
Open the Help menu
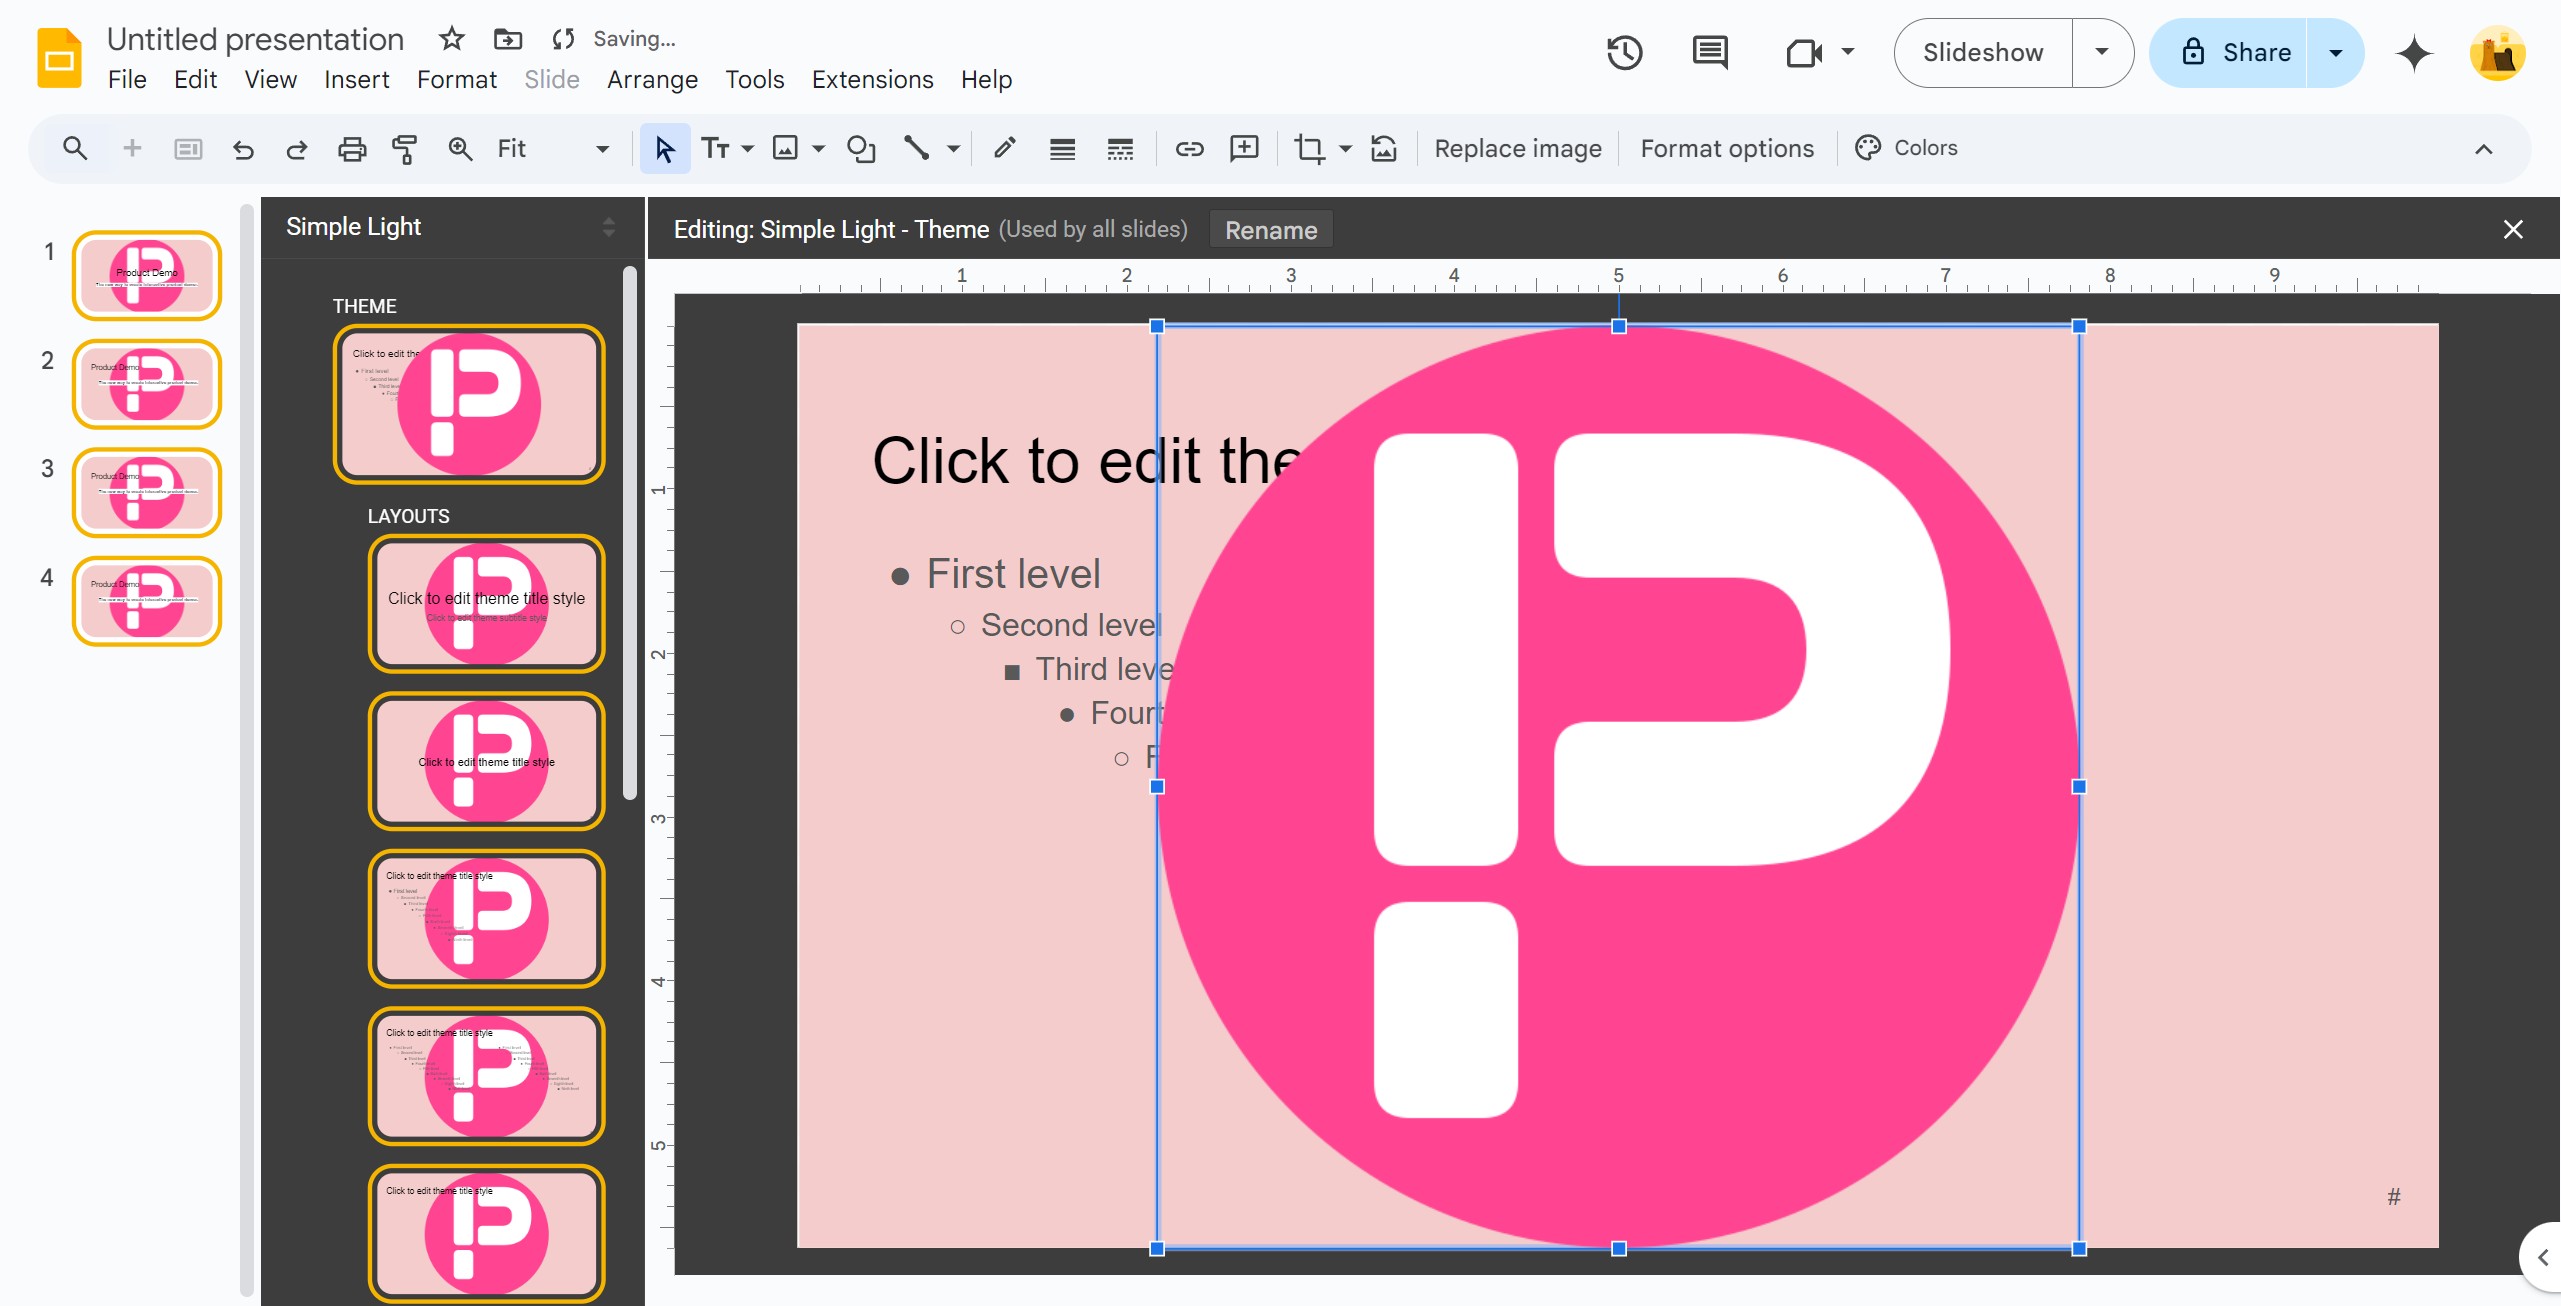click(986, 80)
